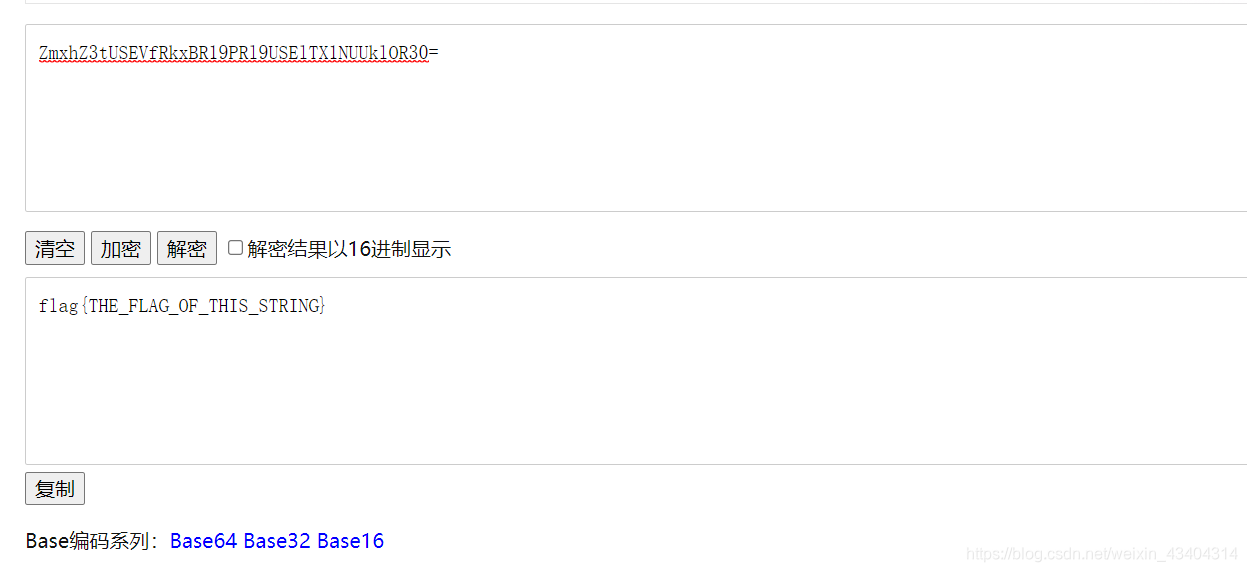This screenshot has width=1247, height=572.
Task: Place cursor after the closing brace of flag
Action: pyautogui.click(x=328, y=306)
